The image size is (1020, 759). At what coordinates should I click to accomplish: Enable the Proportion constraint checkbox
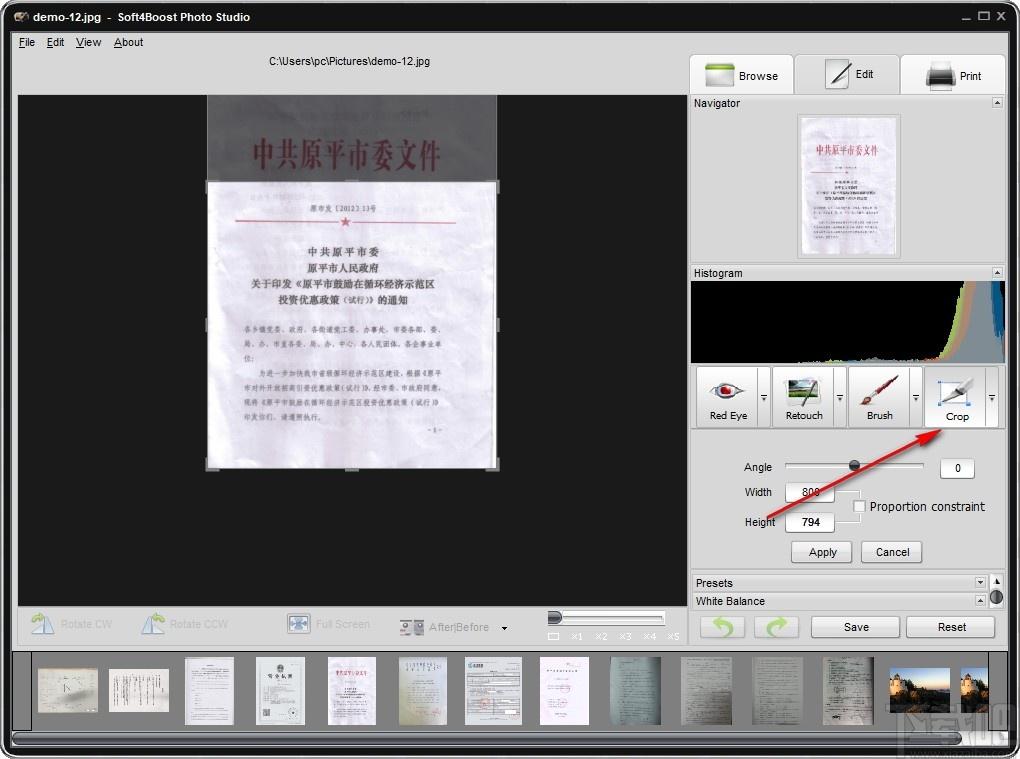coord(859,506)
